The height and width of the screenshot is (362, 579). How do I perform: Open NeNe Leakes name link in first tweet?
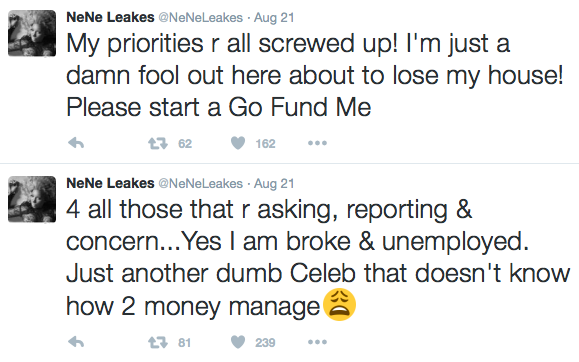[x=110, y=17]
